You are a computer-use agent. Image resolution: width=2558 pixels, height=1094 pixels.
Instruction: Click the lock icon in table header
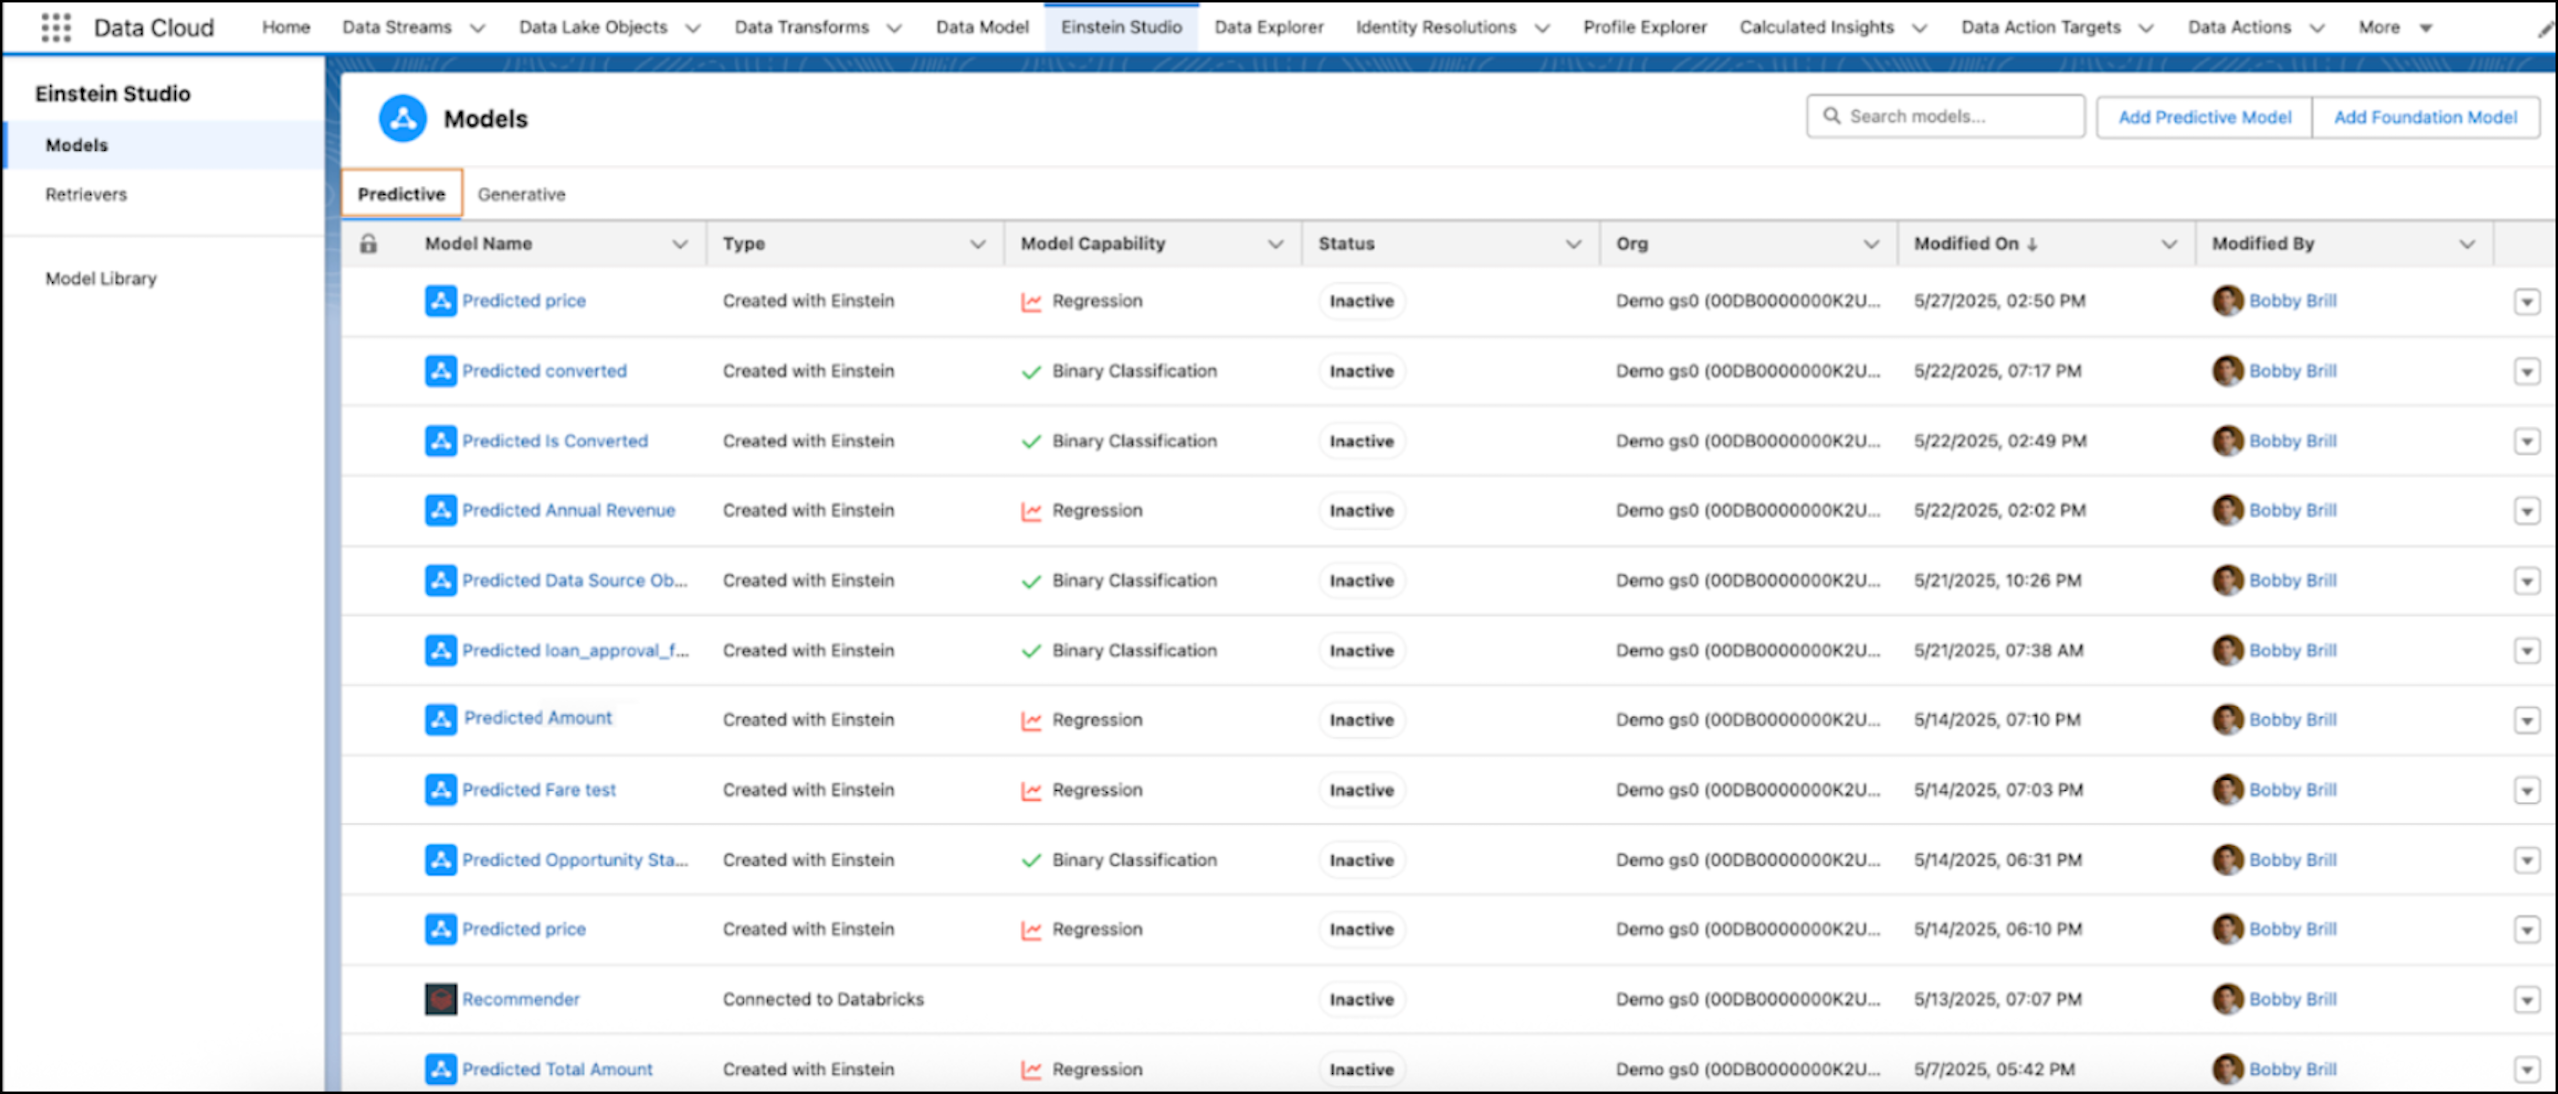[x=369, y=243]
